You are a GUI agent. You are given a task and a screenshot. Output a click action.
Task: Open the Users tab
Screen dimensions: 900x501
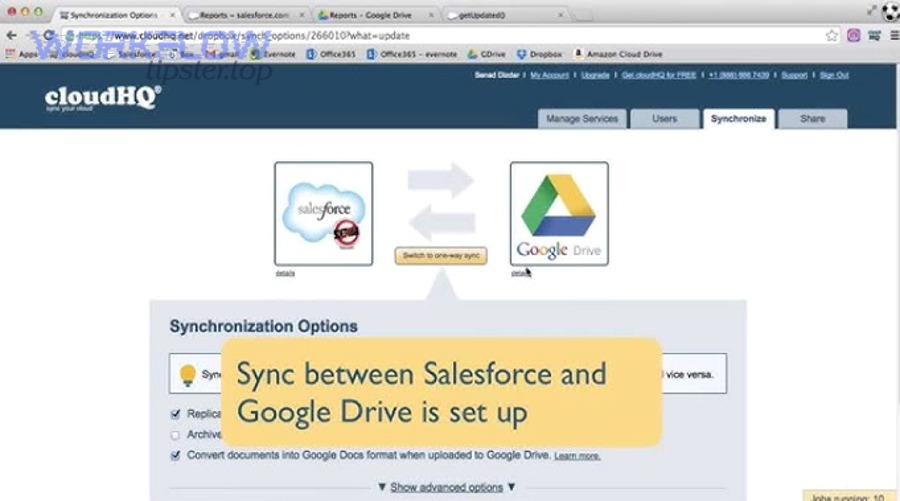(x=665, y=119)
